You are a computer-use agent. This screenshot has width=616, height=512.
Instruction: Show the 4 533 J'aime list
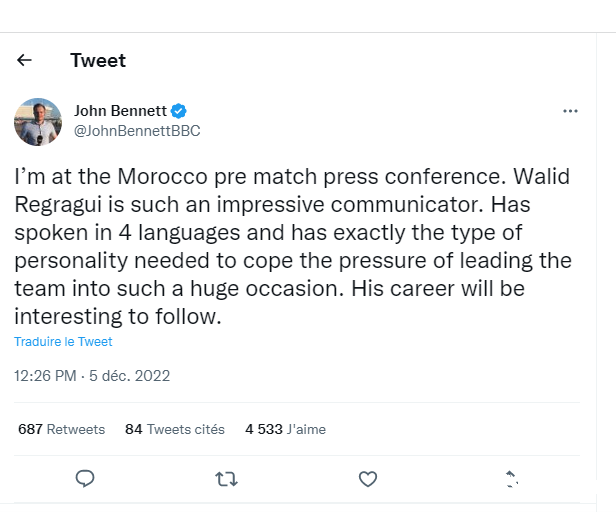(x=285, y=429)
